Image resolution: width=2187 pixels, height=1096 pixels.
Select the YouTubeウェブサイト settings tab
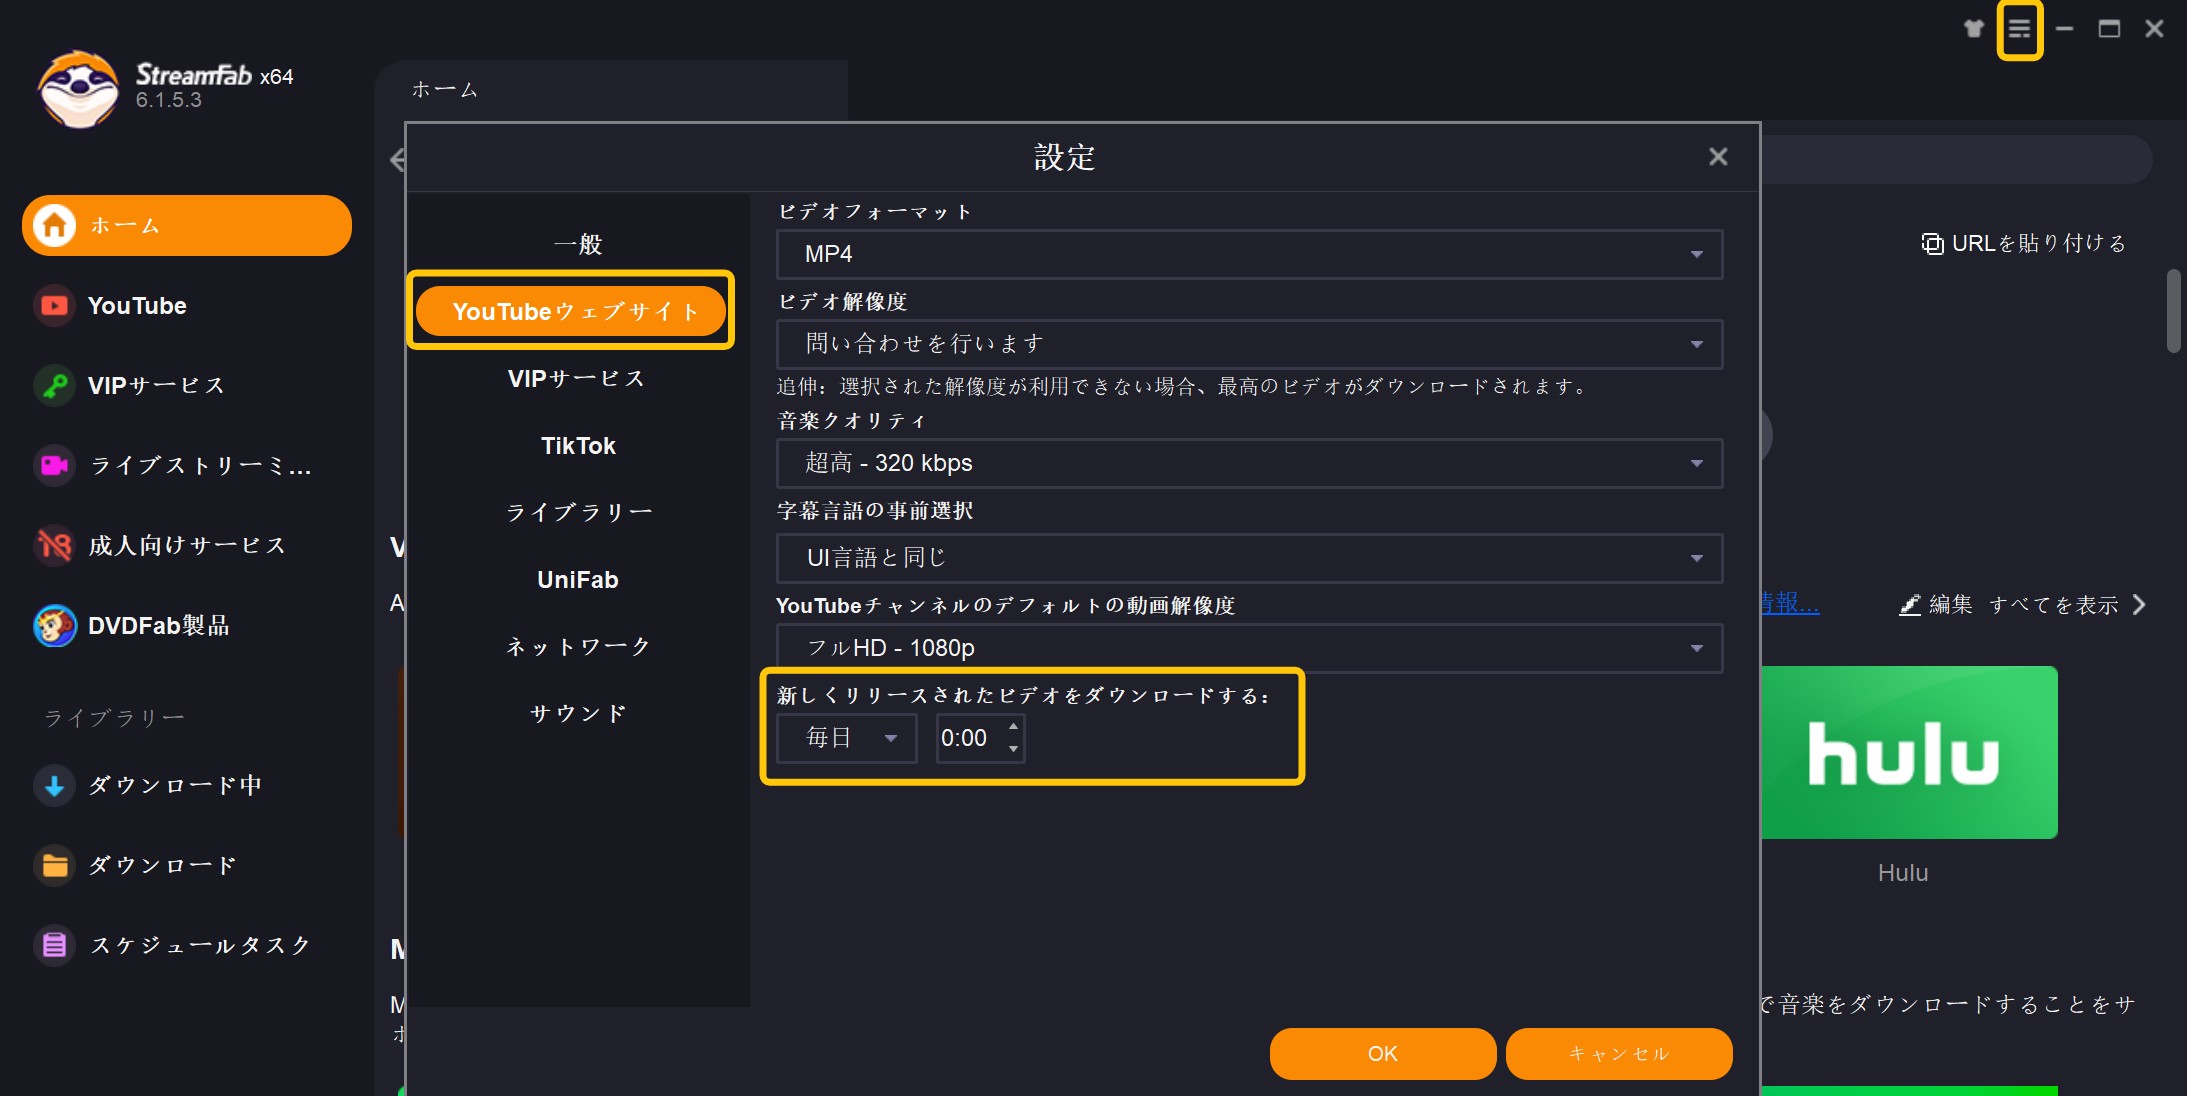coord(571,311)
